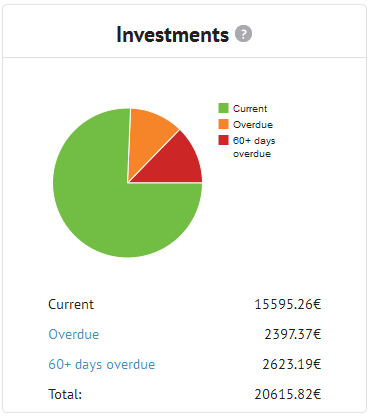Image resolution: width=370 pixels, height=416 pixels.
Task: Click the green Current legend swatch
Action: tap(223, 108)
